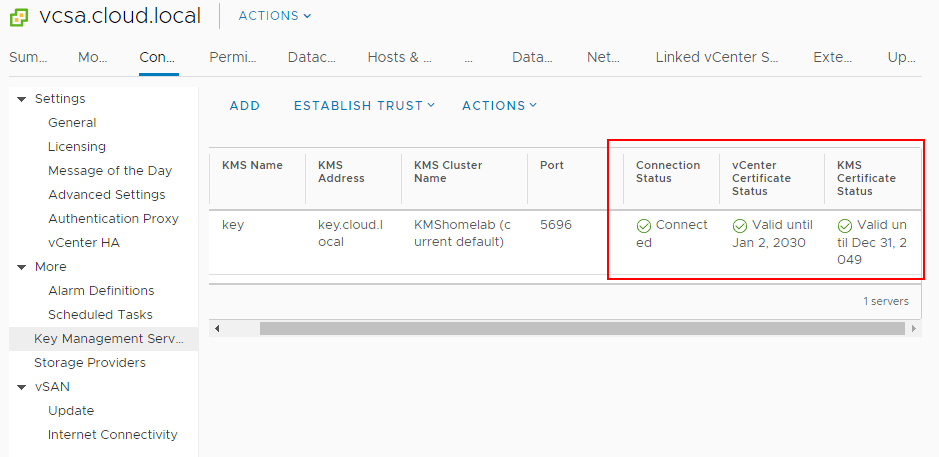Open Storage Providers
The height and width of the screenshot is (457, 939).
pos(90,363)
